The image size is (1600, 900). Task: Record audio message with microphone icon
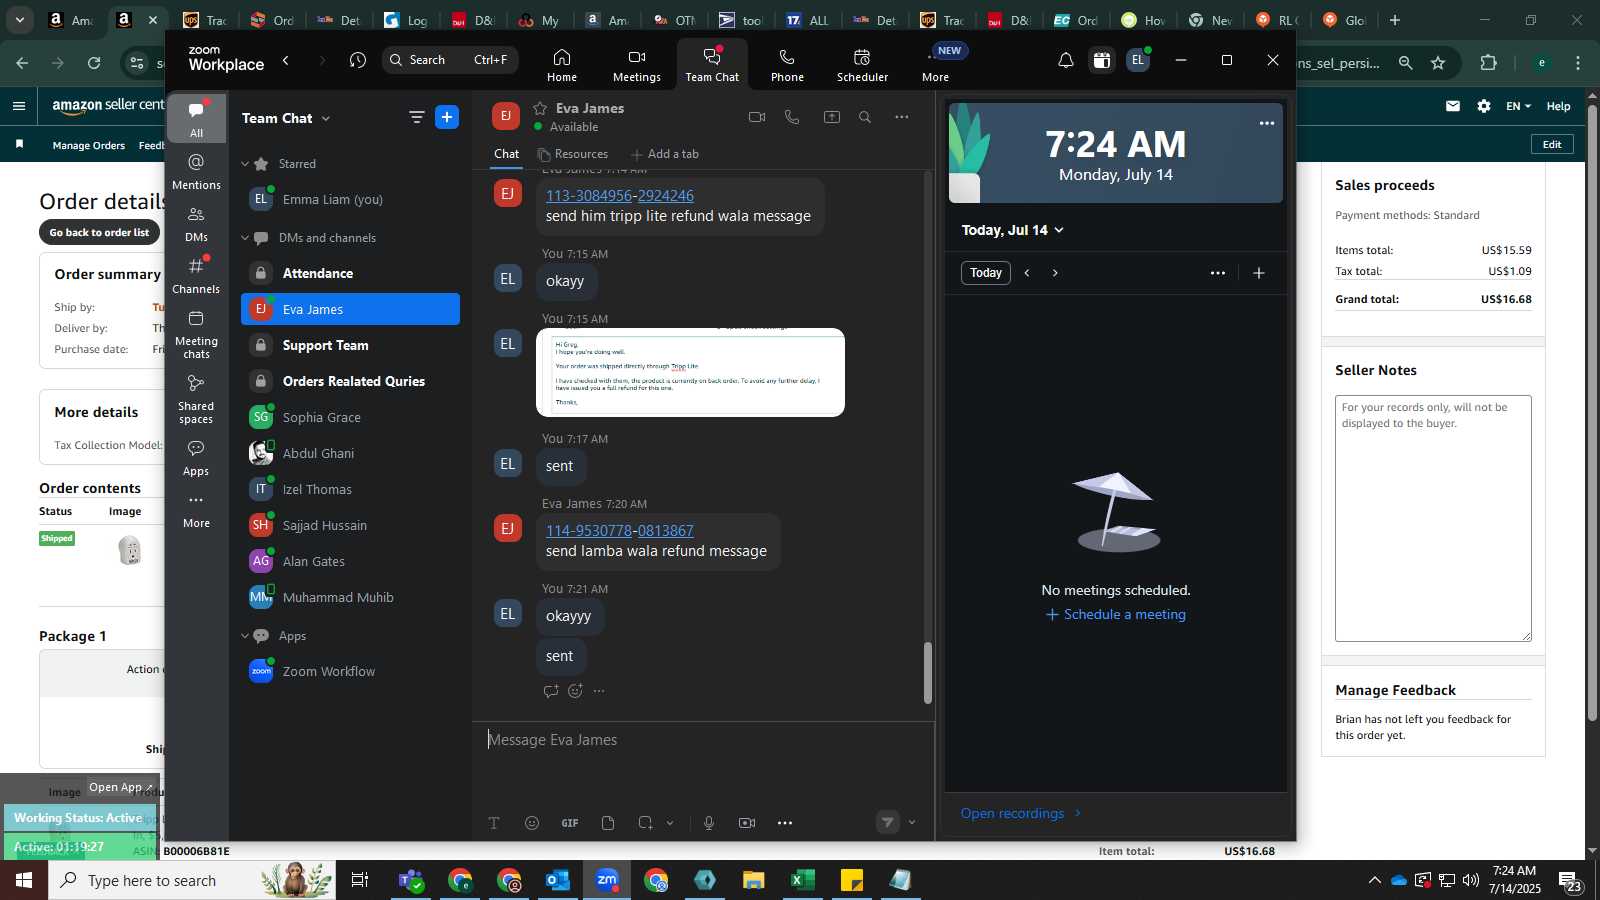pyautogui.click(x=709, y=823)
